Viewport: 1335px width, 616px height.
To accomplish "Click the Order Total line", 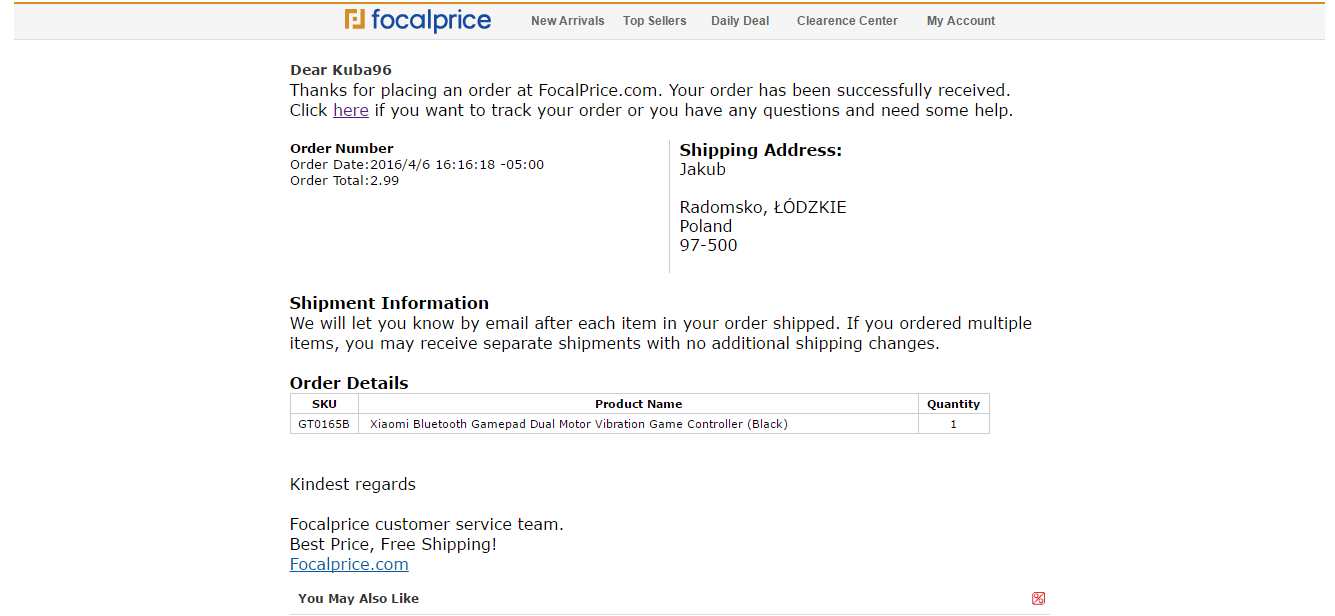I will click(x=344, y=181).
